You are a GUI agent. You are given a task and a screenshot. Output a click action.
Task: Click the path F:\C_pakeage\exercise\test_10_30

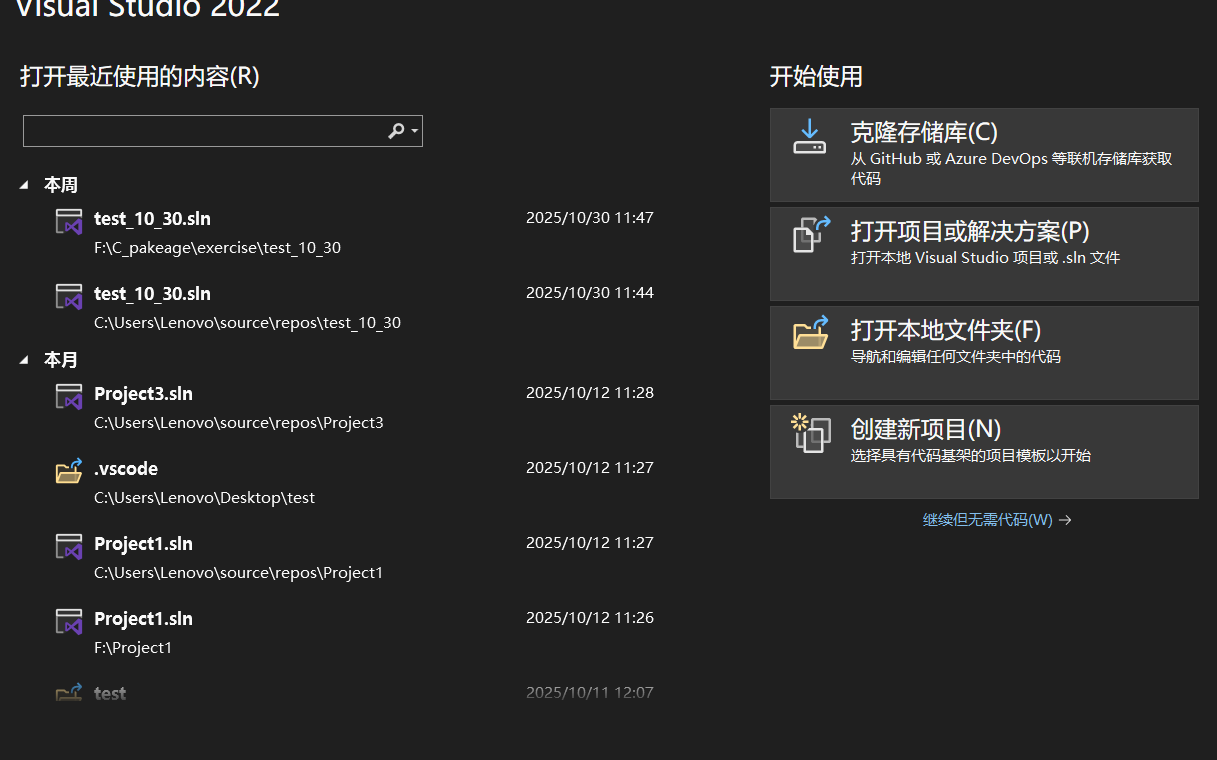(217, 248)
